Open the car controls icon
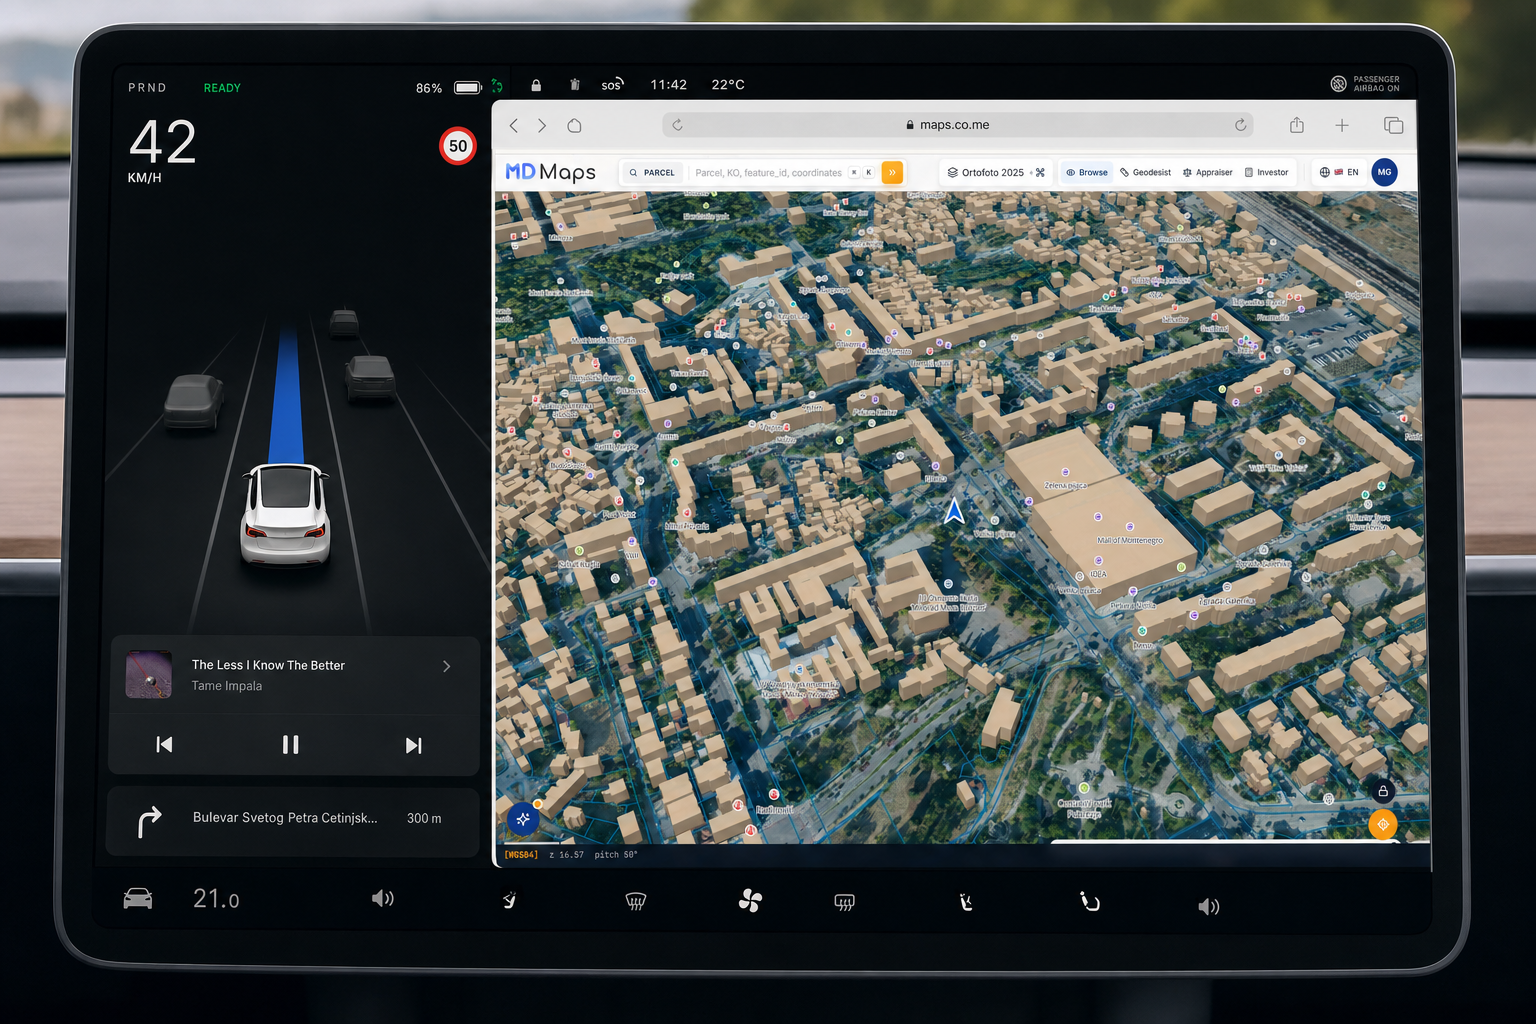This screenshot has width=1536, height=1024. (x=138, y=899)
